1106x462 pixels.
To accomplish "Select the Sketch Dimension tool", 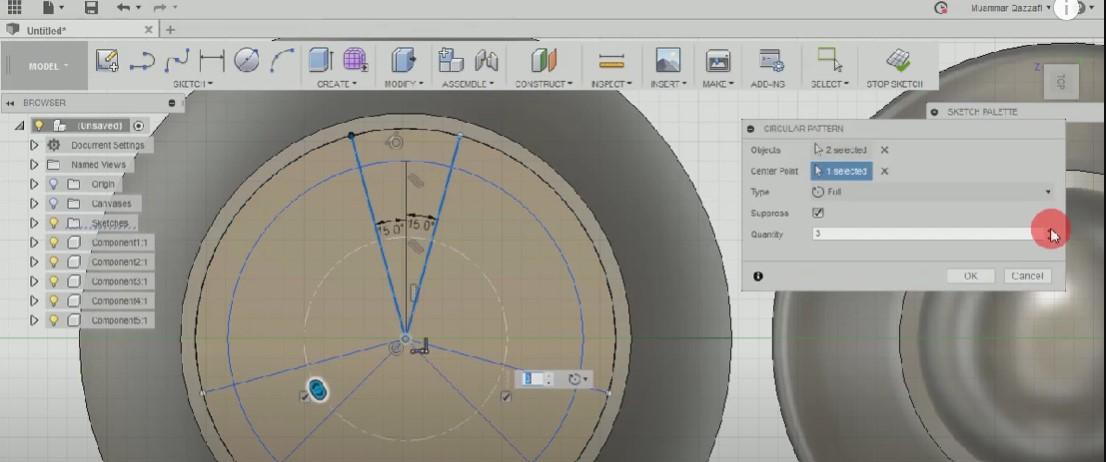I will (x=212, y=61).
